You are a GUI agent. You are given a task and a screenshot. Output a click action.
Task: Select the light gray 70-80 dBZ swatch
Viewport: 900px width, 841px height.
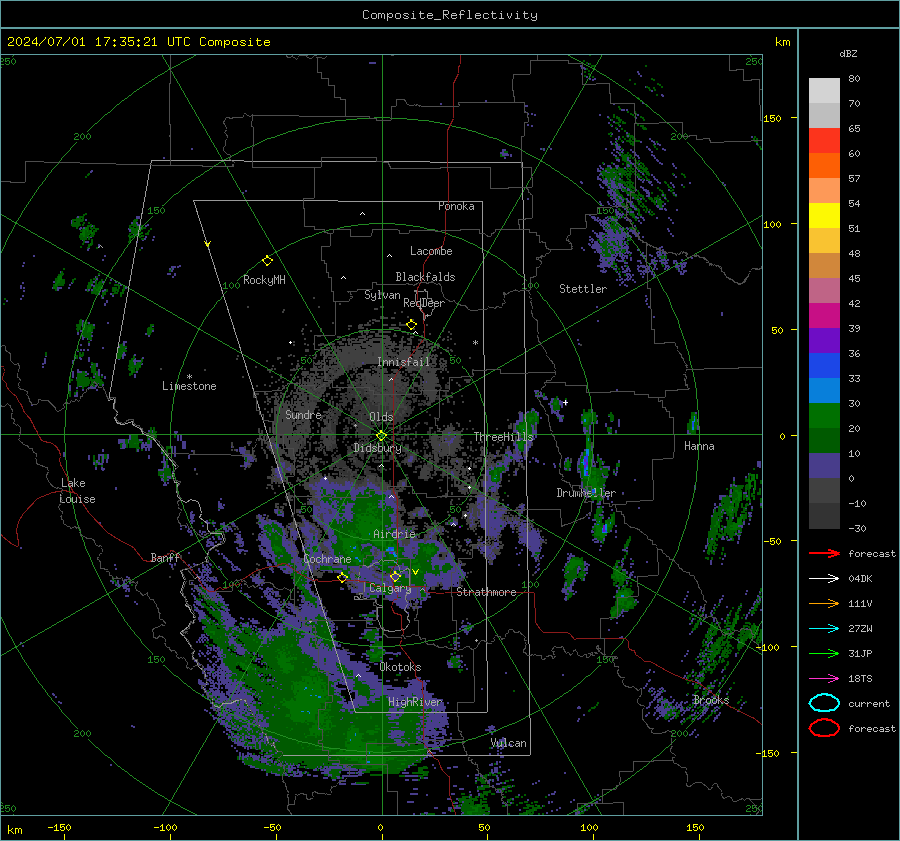click(824, 91)
